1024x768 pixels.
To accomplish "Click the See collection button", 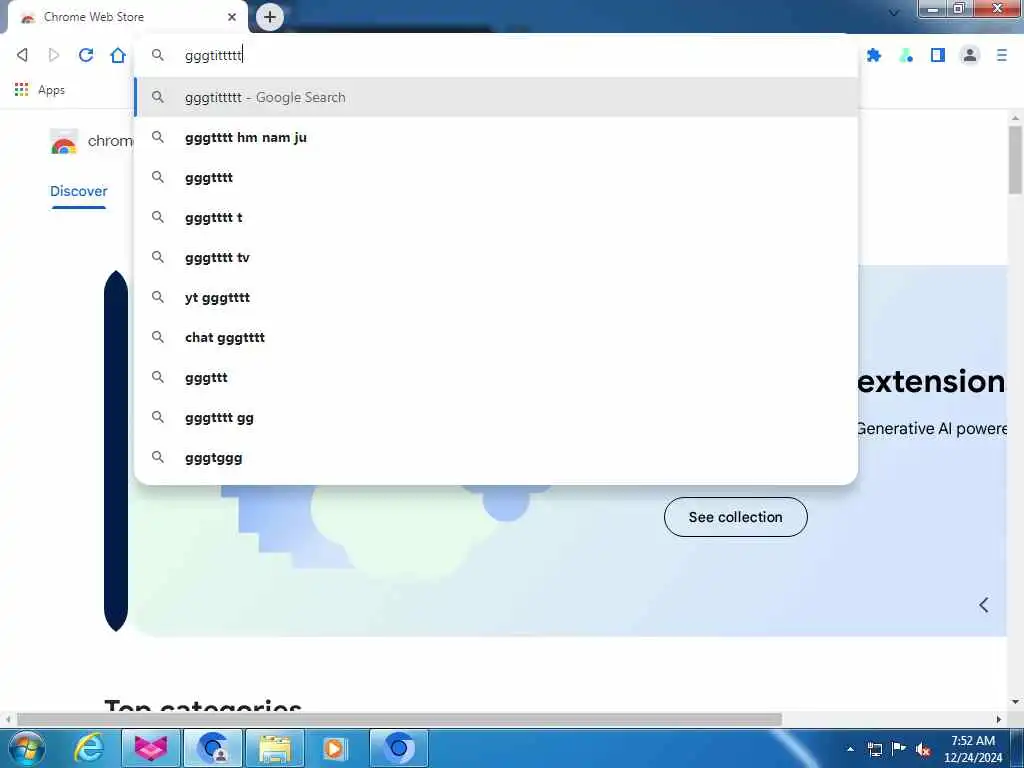I will pos(735,517).
